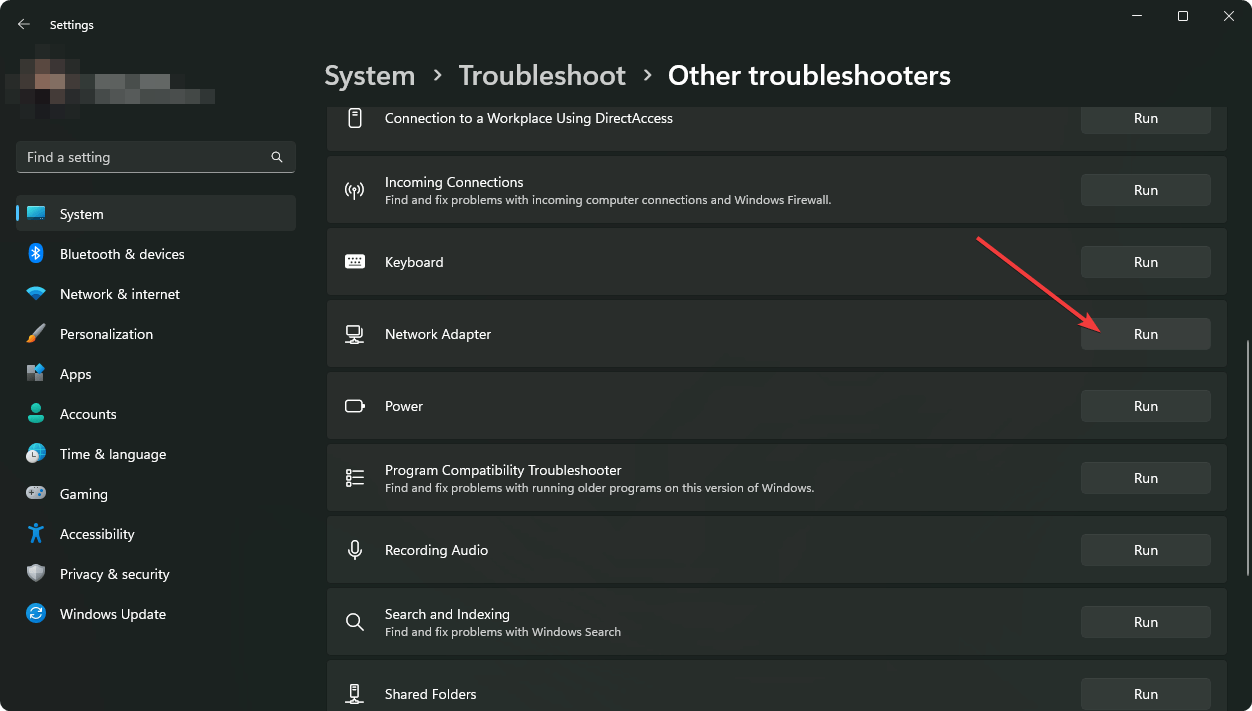The height and width of the screenshot is (711, 1252).
Task: Click the Network & internet Wi-Fi icon
Action: 36,294
